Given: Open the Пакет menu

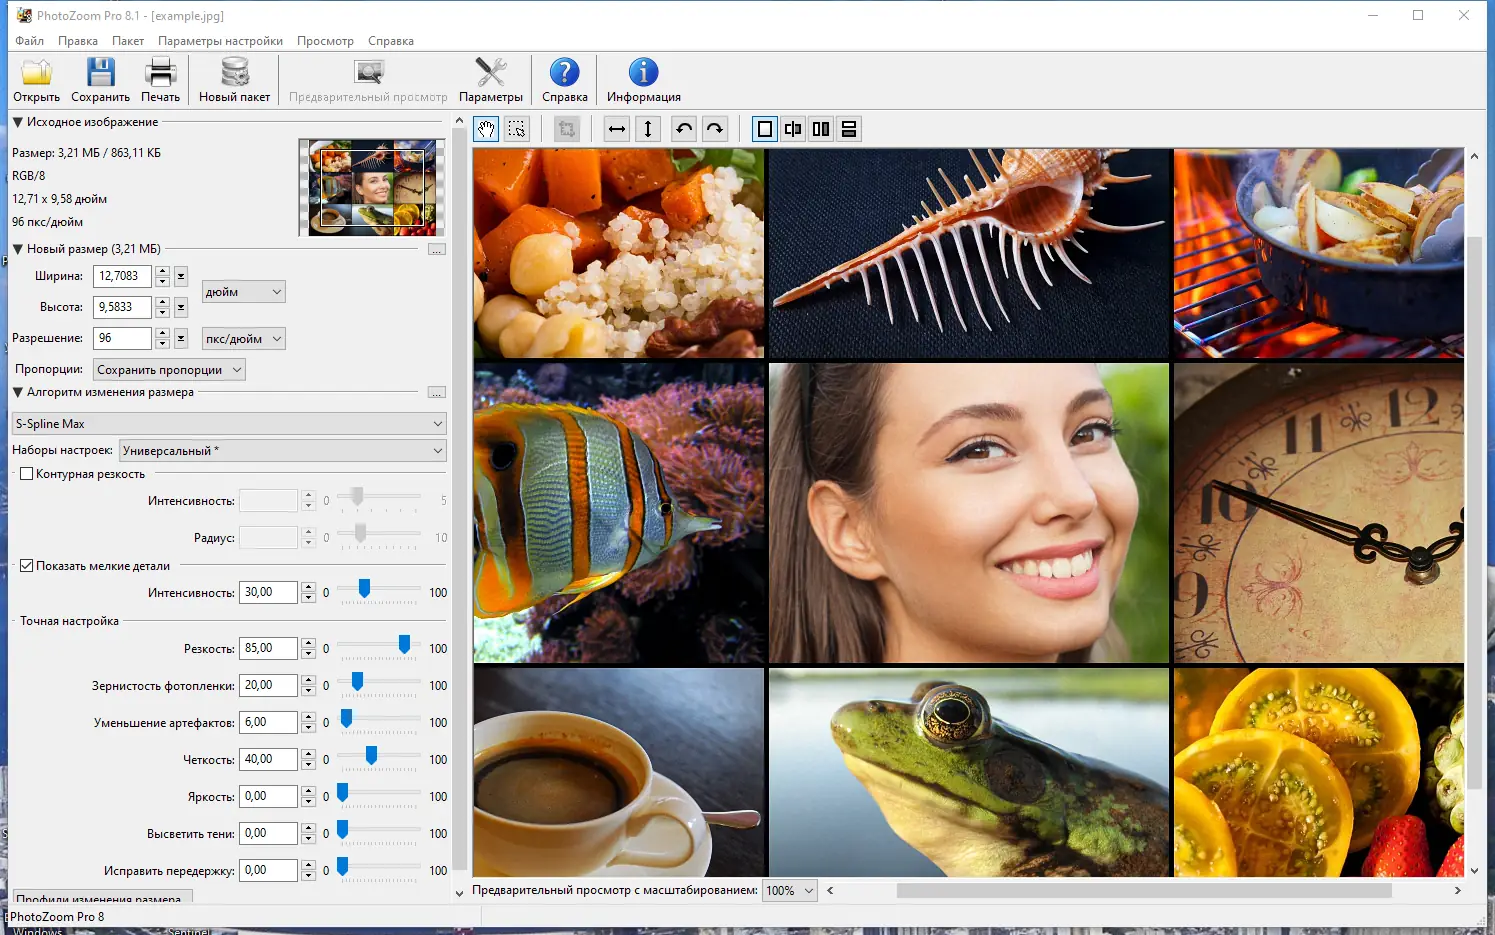Looking at the screenshot, I should [x=127, y=41].
